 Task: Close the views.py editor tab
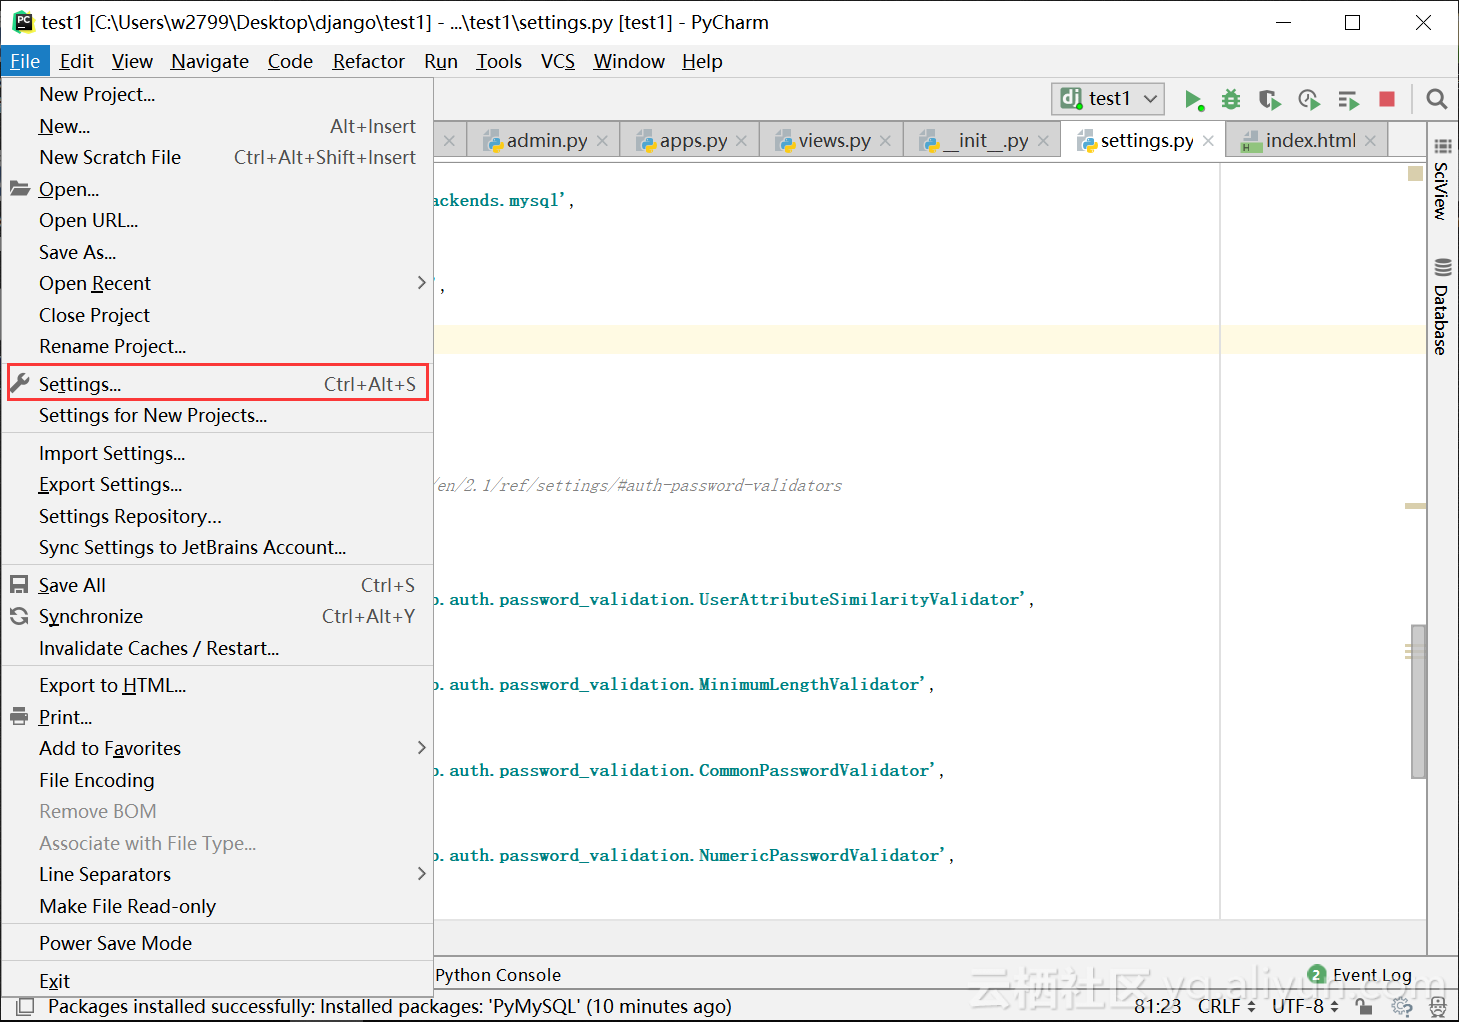pos(885,141)
